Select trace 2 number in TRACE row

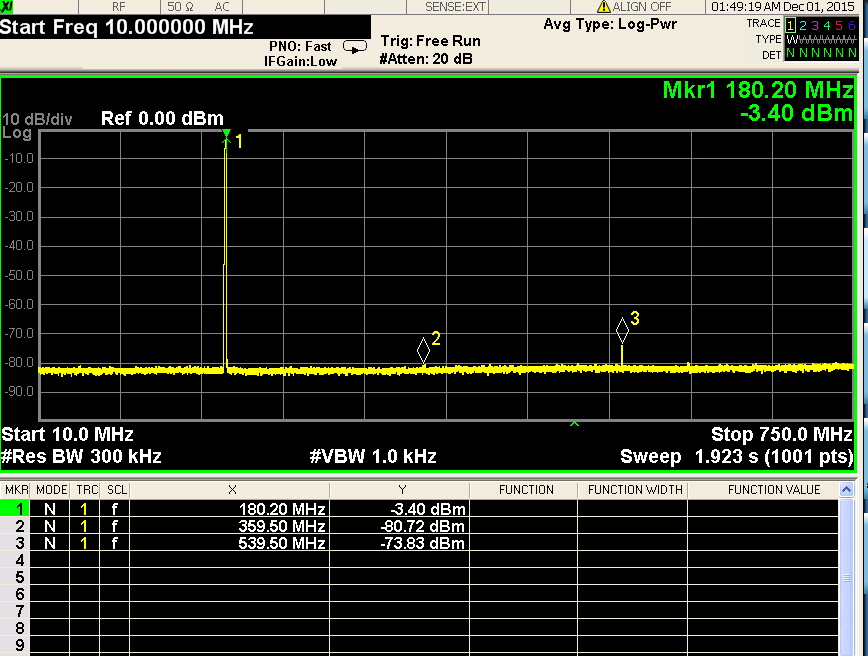(x=804, y=23)
